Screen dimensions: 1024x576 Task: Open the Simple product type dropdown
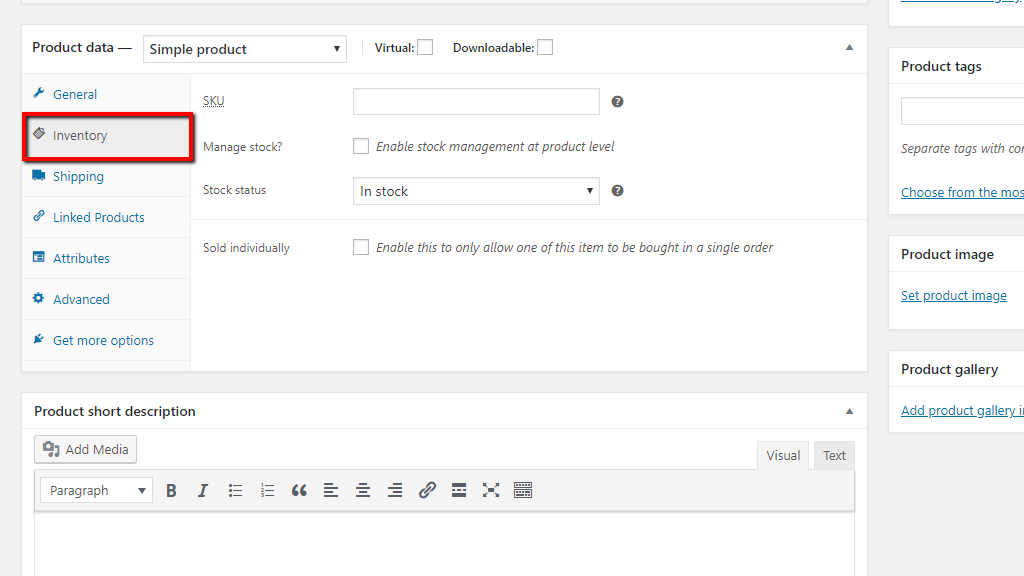coord(244,49)
